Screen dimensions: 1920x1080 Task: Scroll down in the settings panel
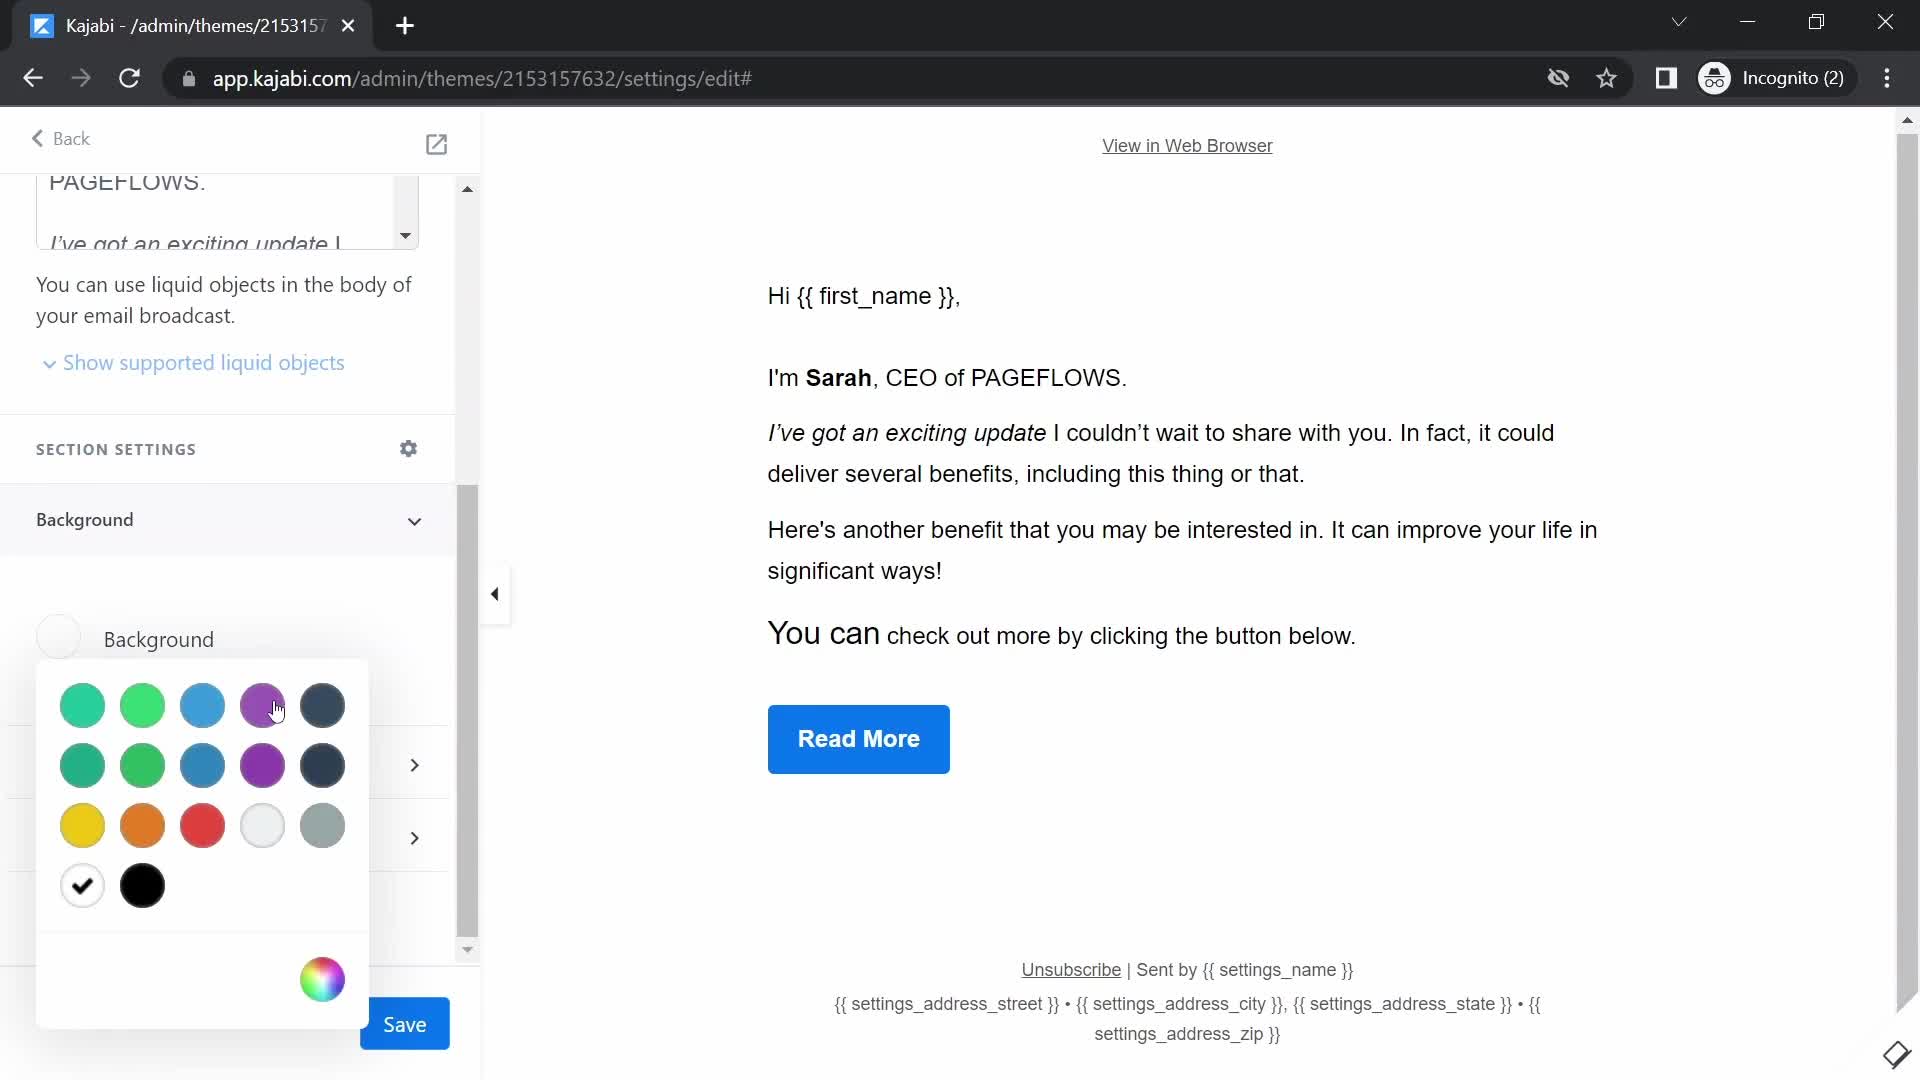point(468,948)
